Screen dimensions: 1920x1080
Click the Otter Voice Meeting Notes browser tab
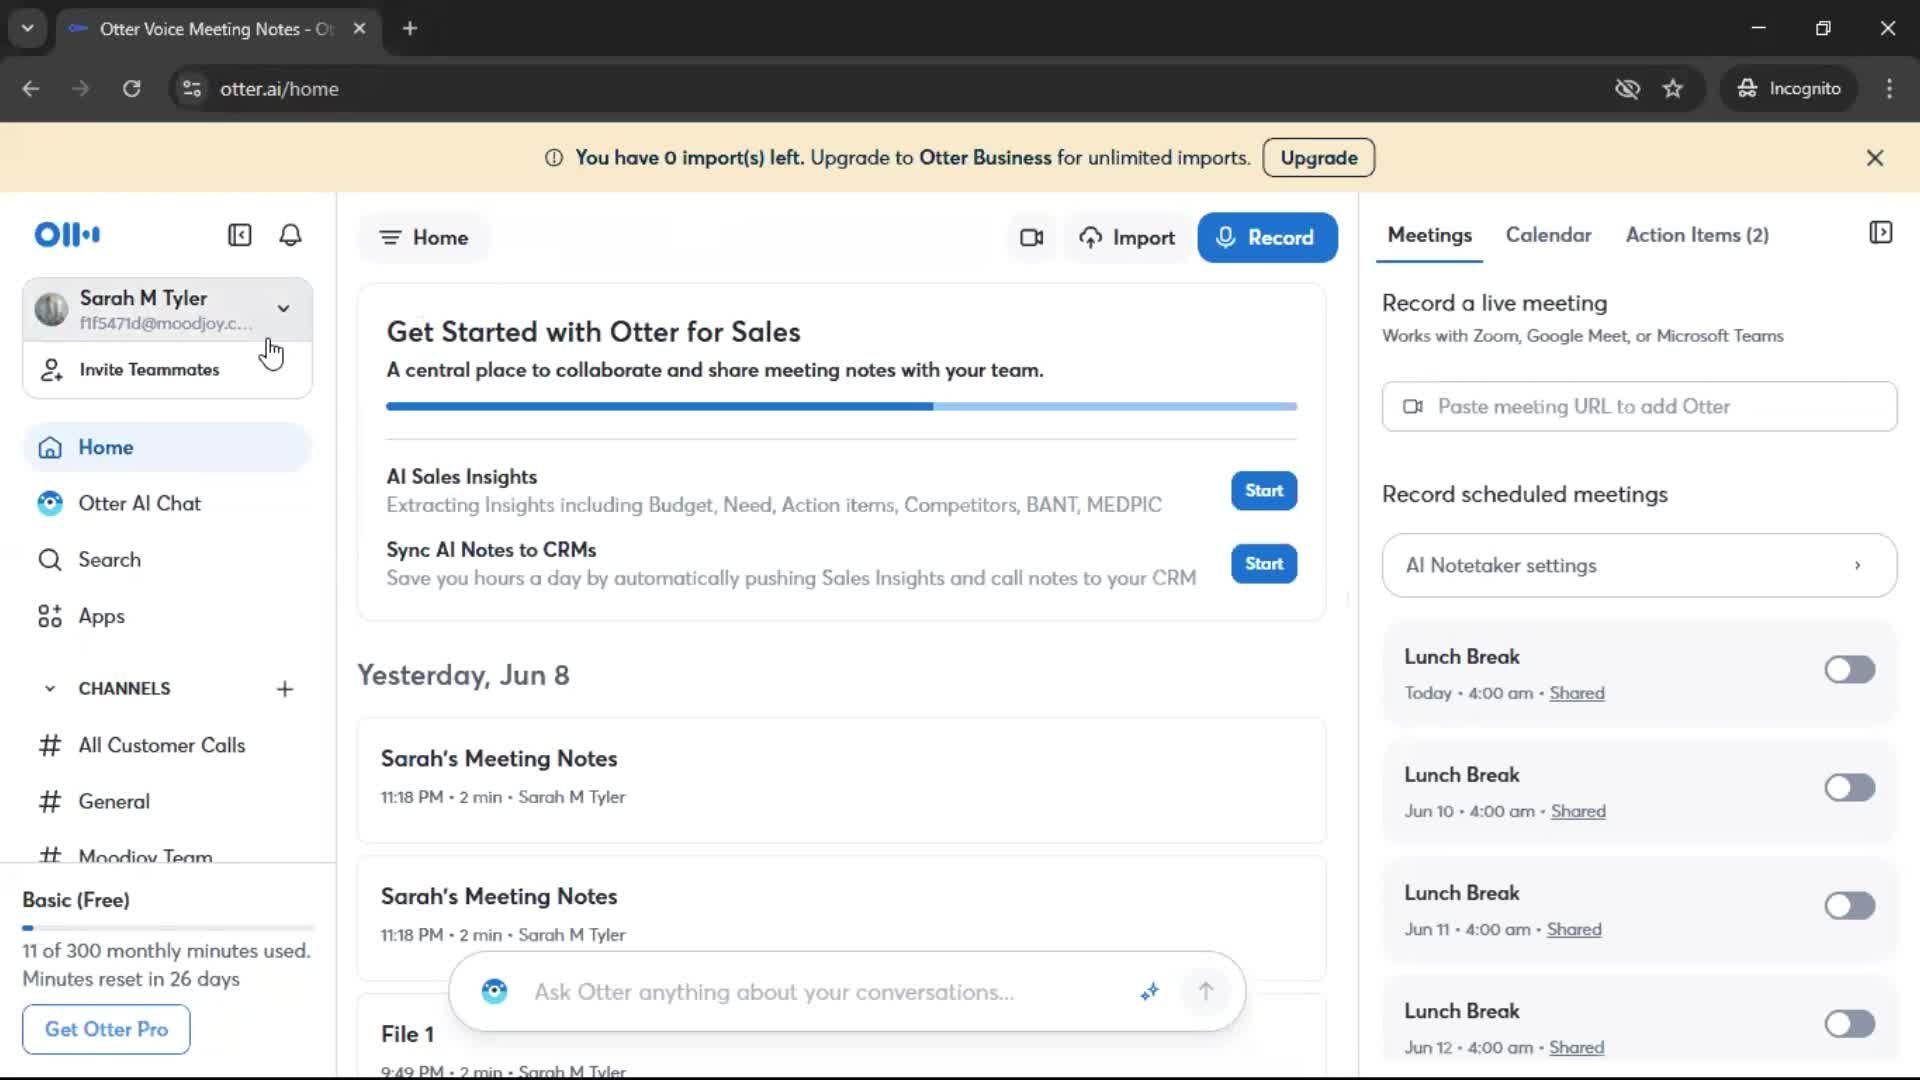click(217, 29)
